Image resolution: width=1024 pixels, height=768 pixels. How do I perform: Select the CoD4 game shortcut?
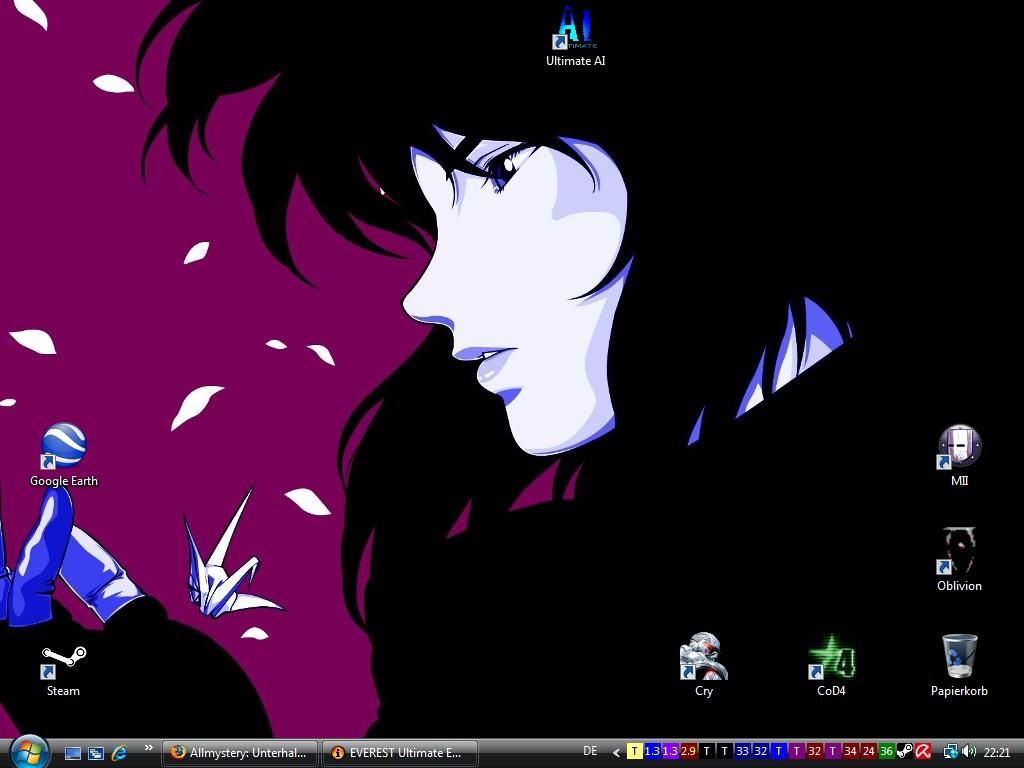pos(831,665)
